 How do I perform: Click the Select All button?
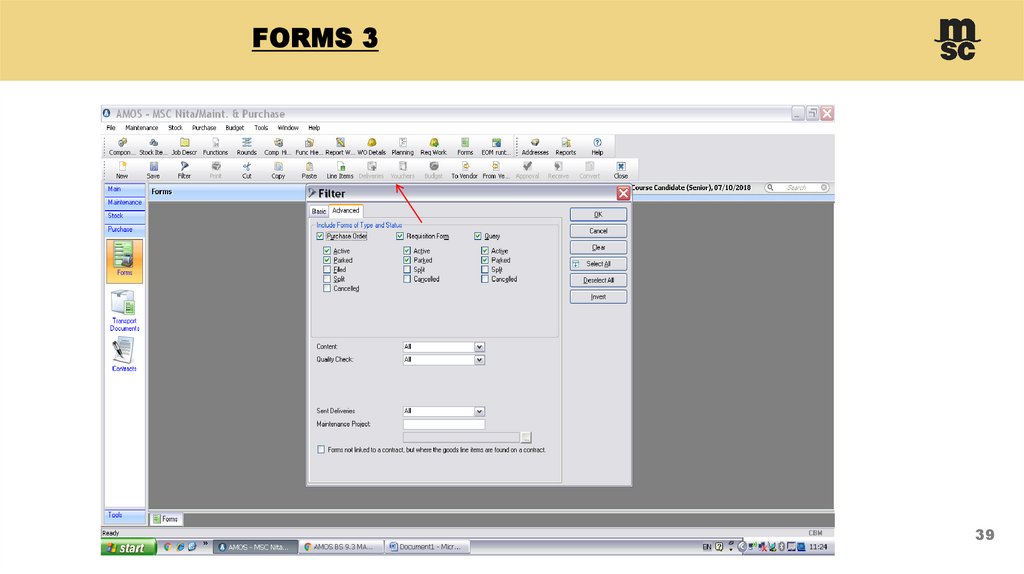click(x=598, y=264)
